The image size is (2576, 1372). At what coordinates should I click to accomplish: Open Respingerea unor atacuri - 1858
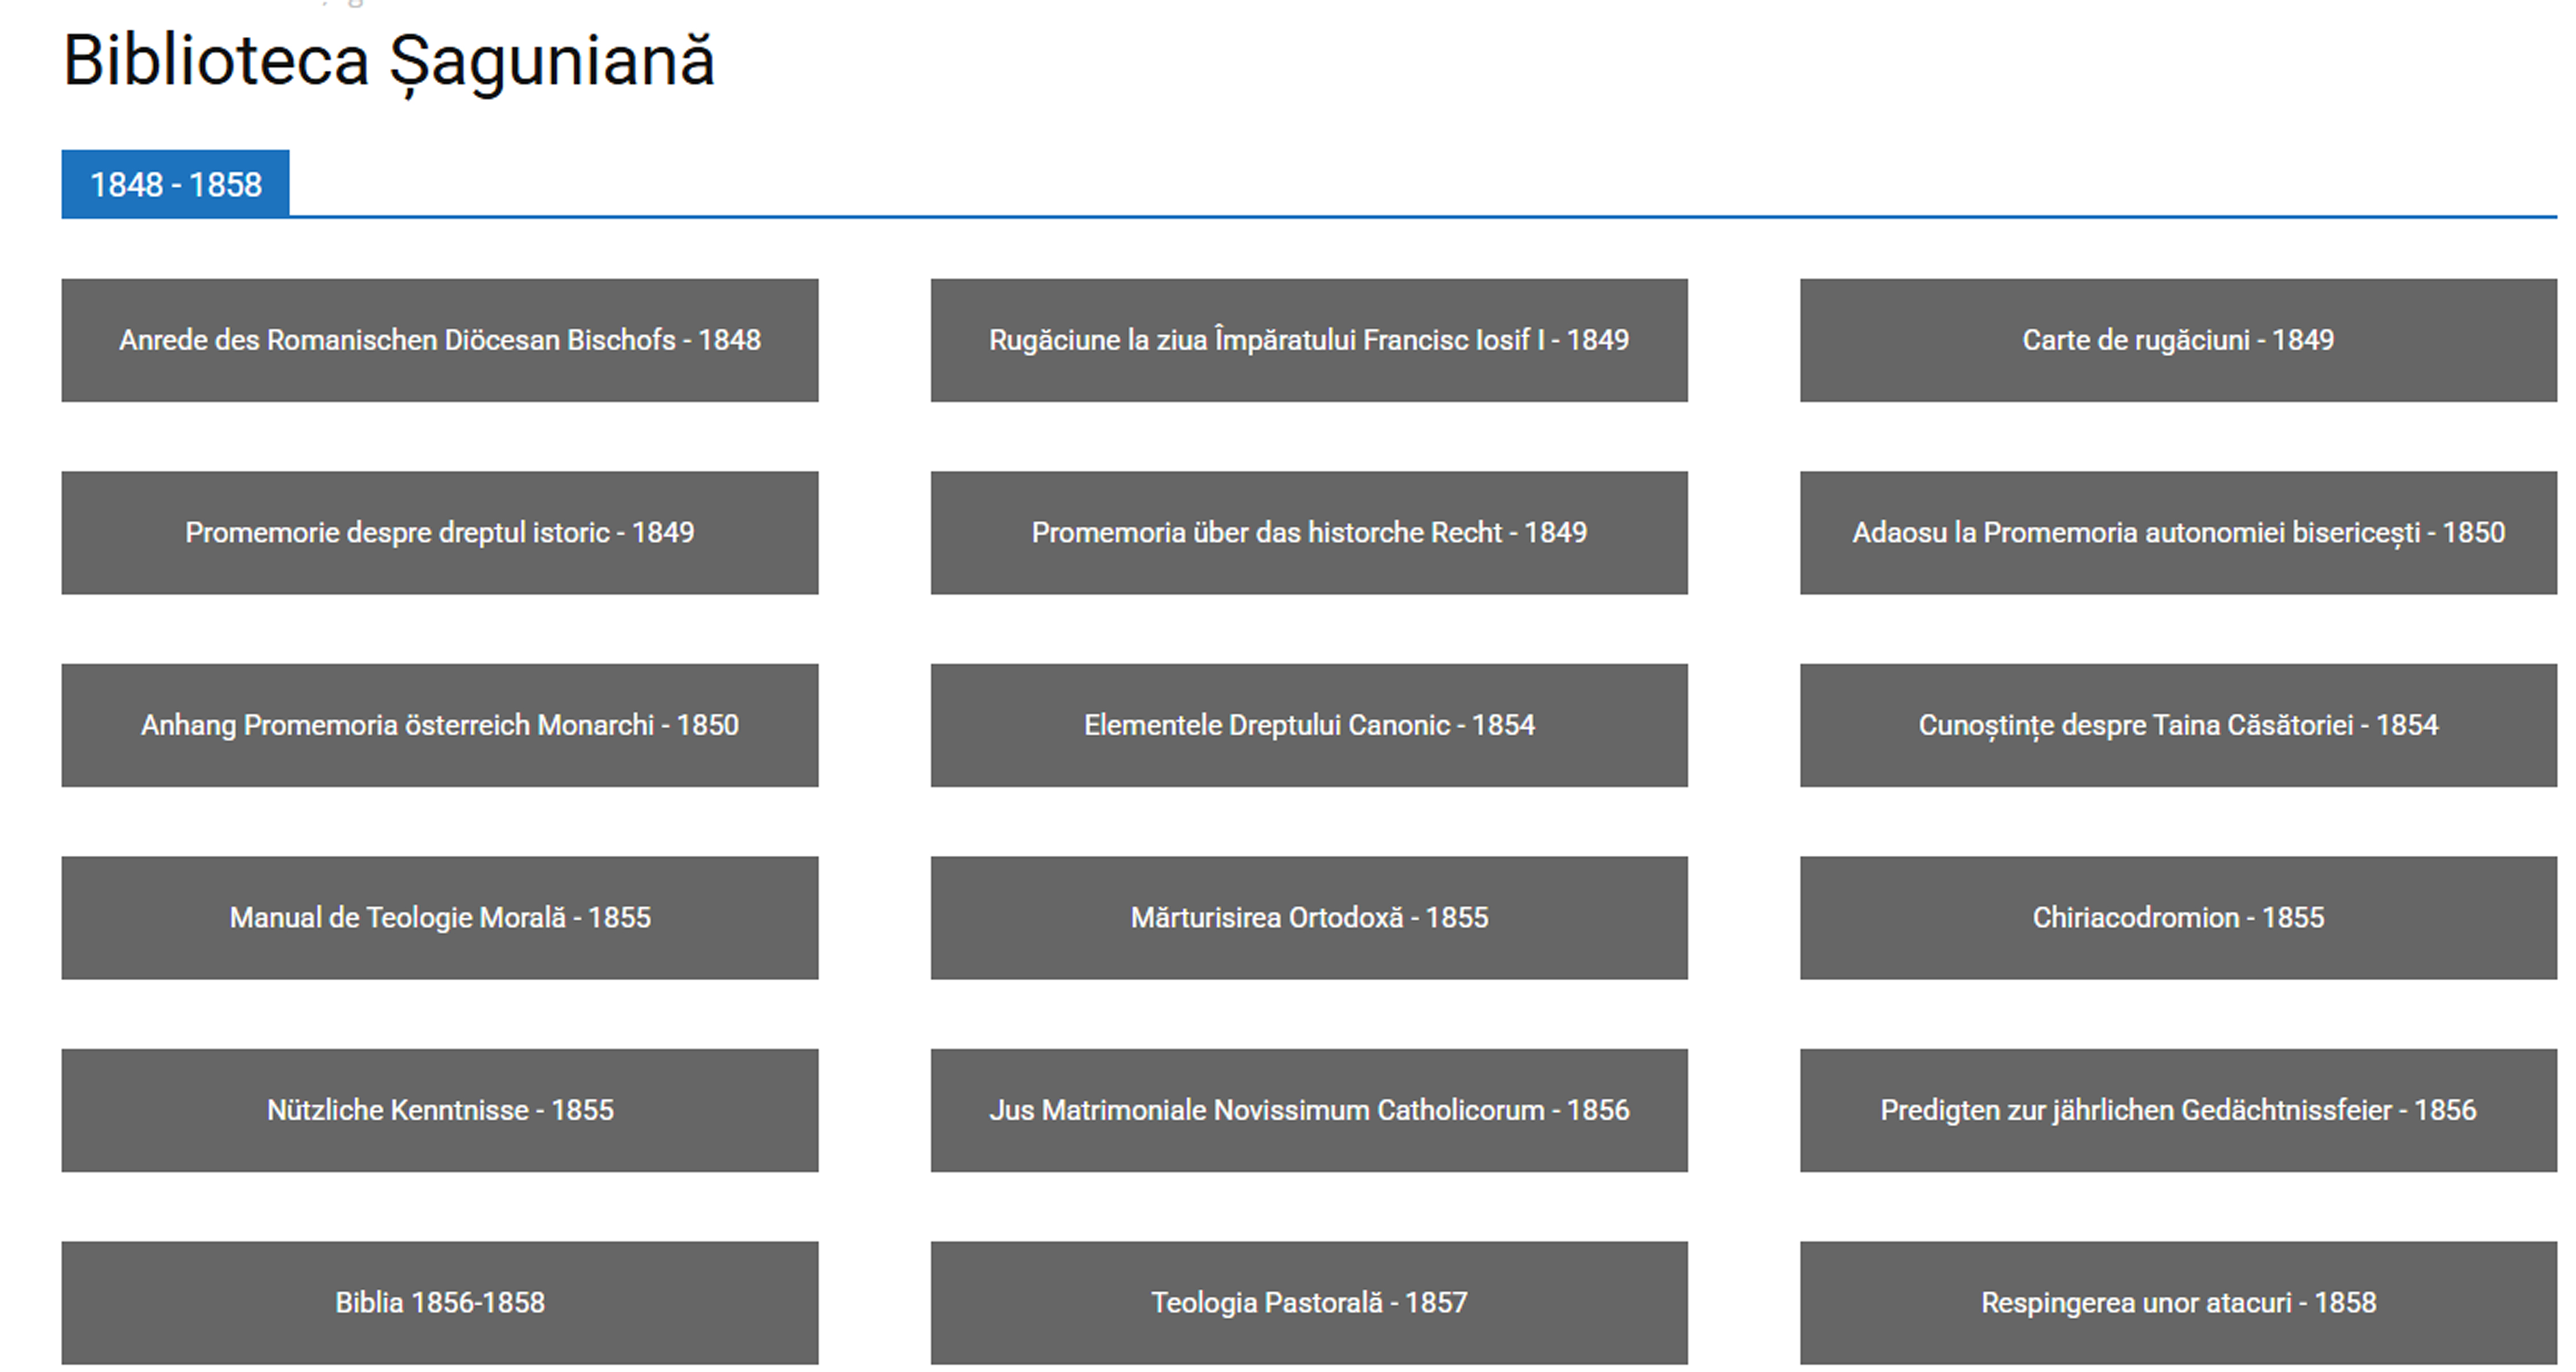point(2177,1302)
